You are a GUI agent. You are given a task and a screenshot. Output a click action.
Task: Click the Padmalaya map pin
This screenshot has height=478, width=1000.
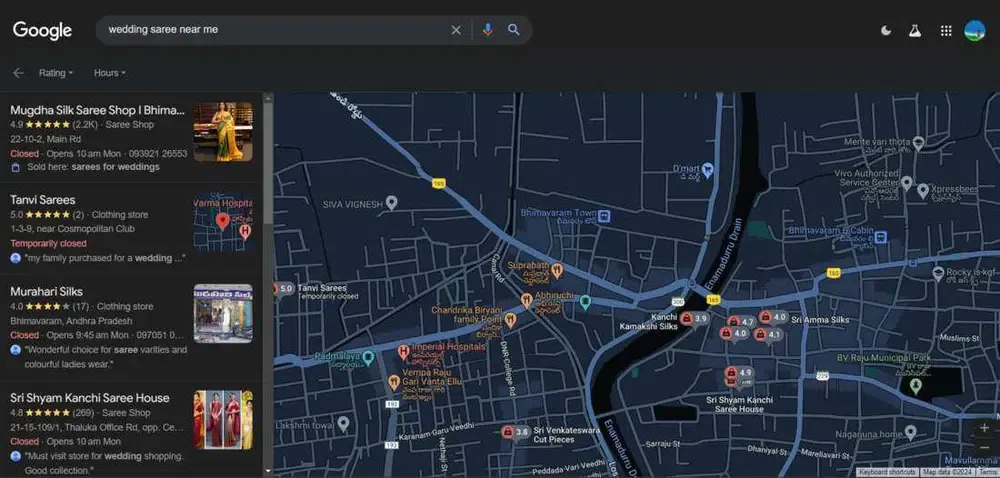[x=368, y=358]
